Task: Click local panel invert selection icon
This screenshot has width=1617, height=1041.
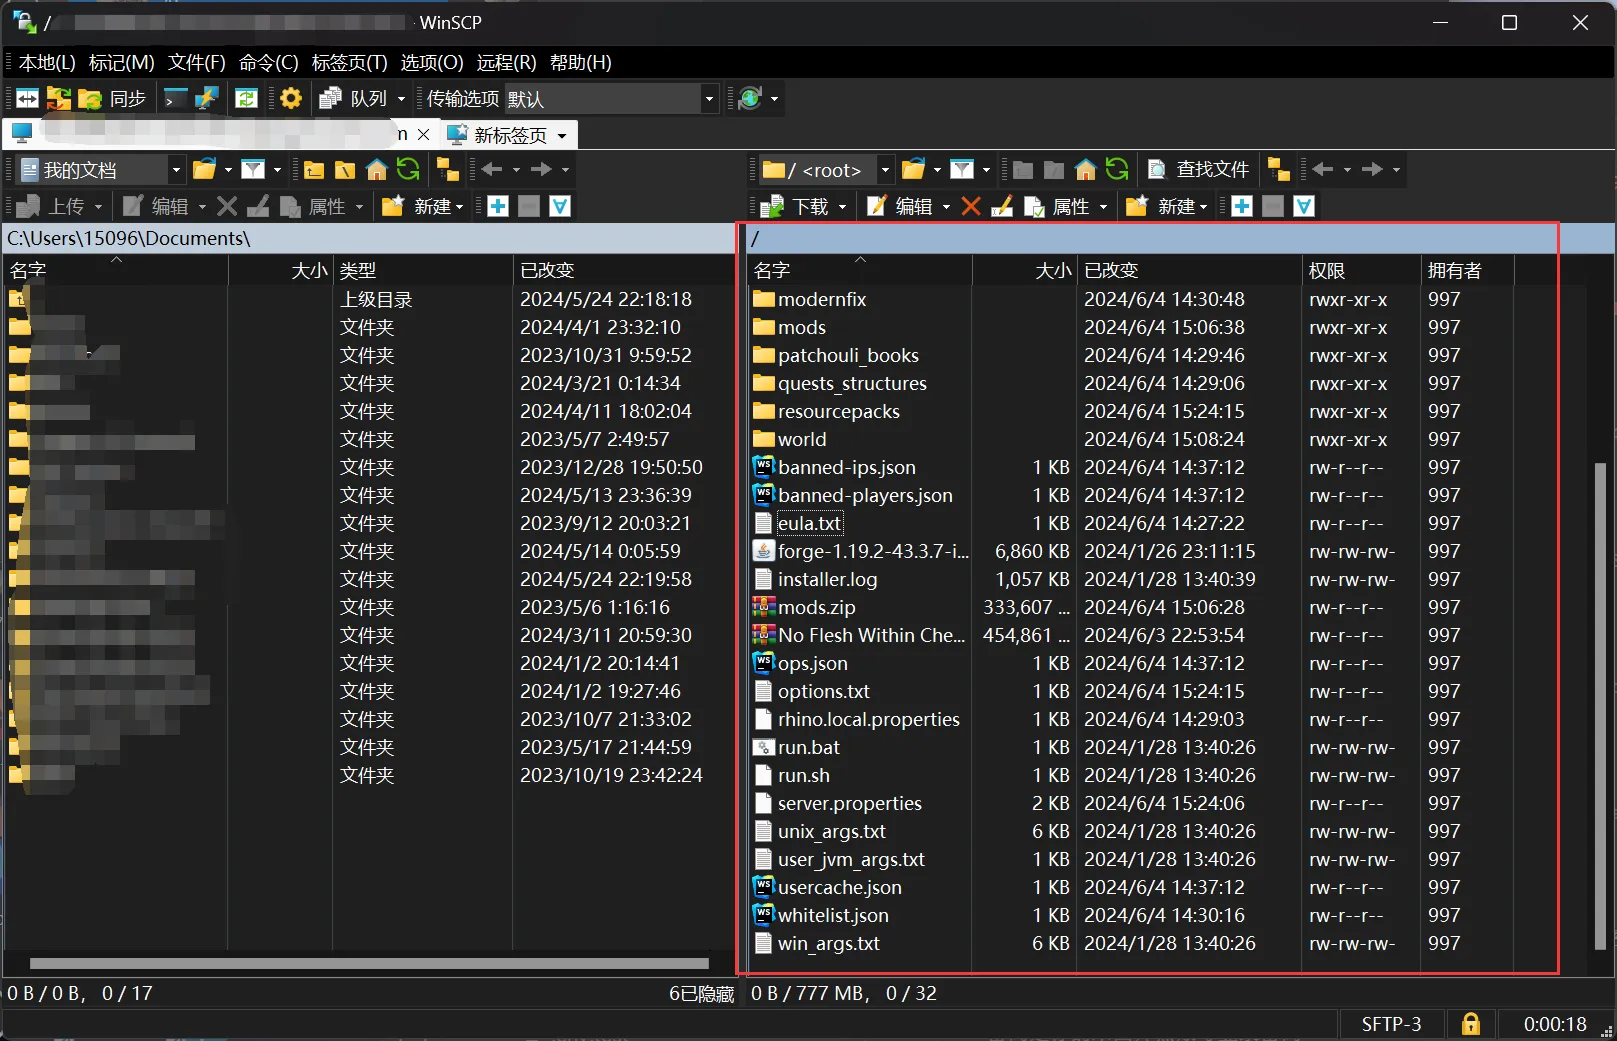Action: 560,206
